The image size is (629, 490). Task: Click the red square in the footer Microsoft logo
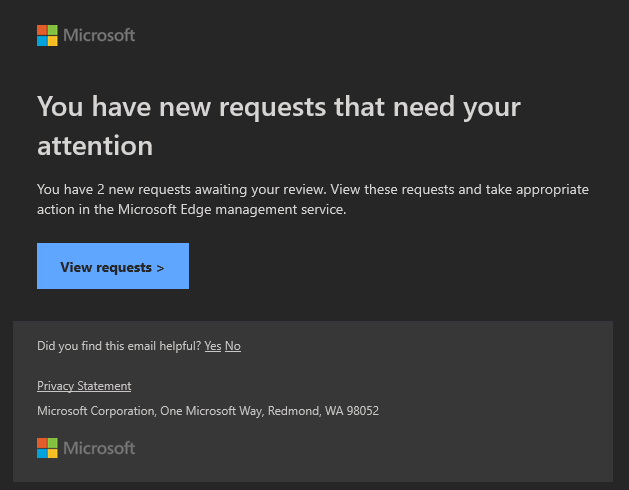point(42,442)
